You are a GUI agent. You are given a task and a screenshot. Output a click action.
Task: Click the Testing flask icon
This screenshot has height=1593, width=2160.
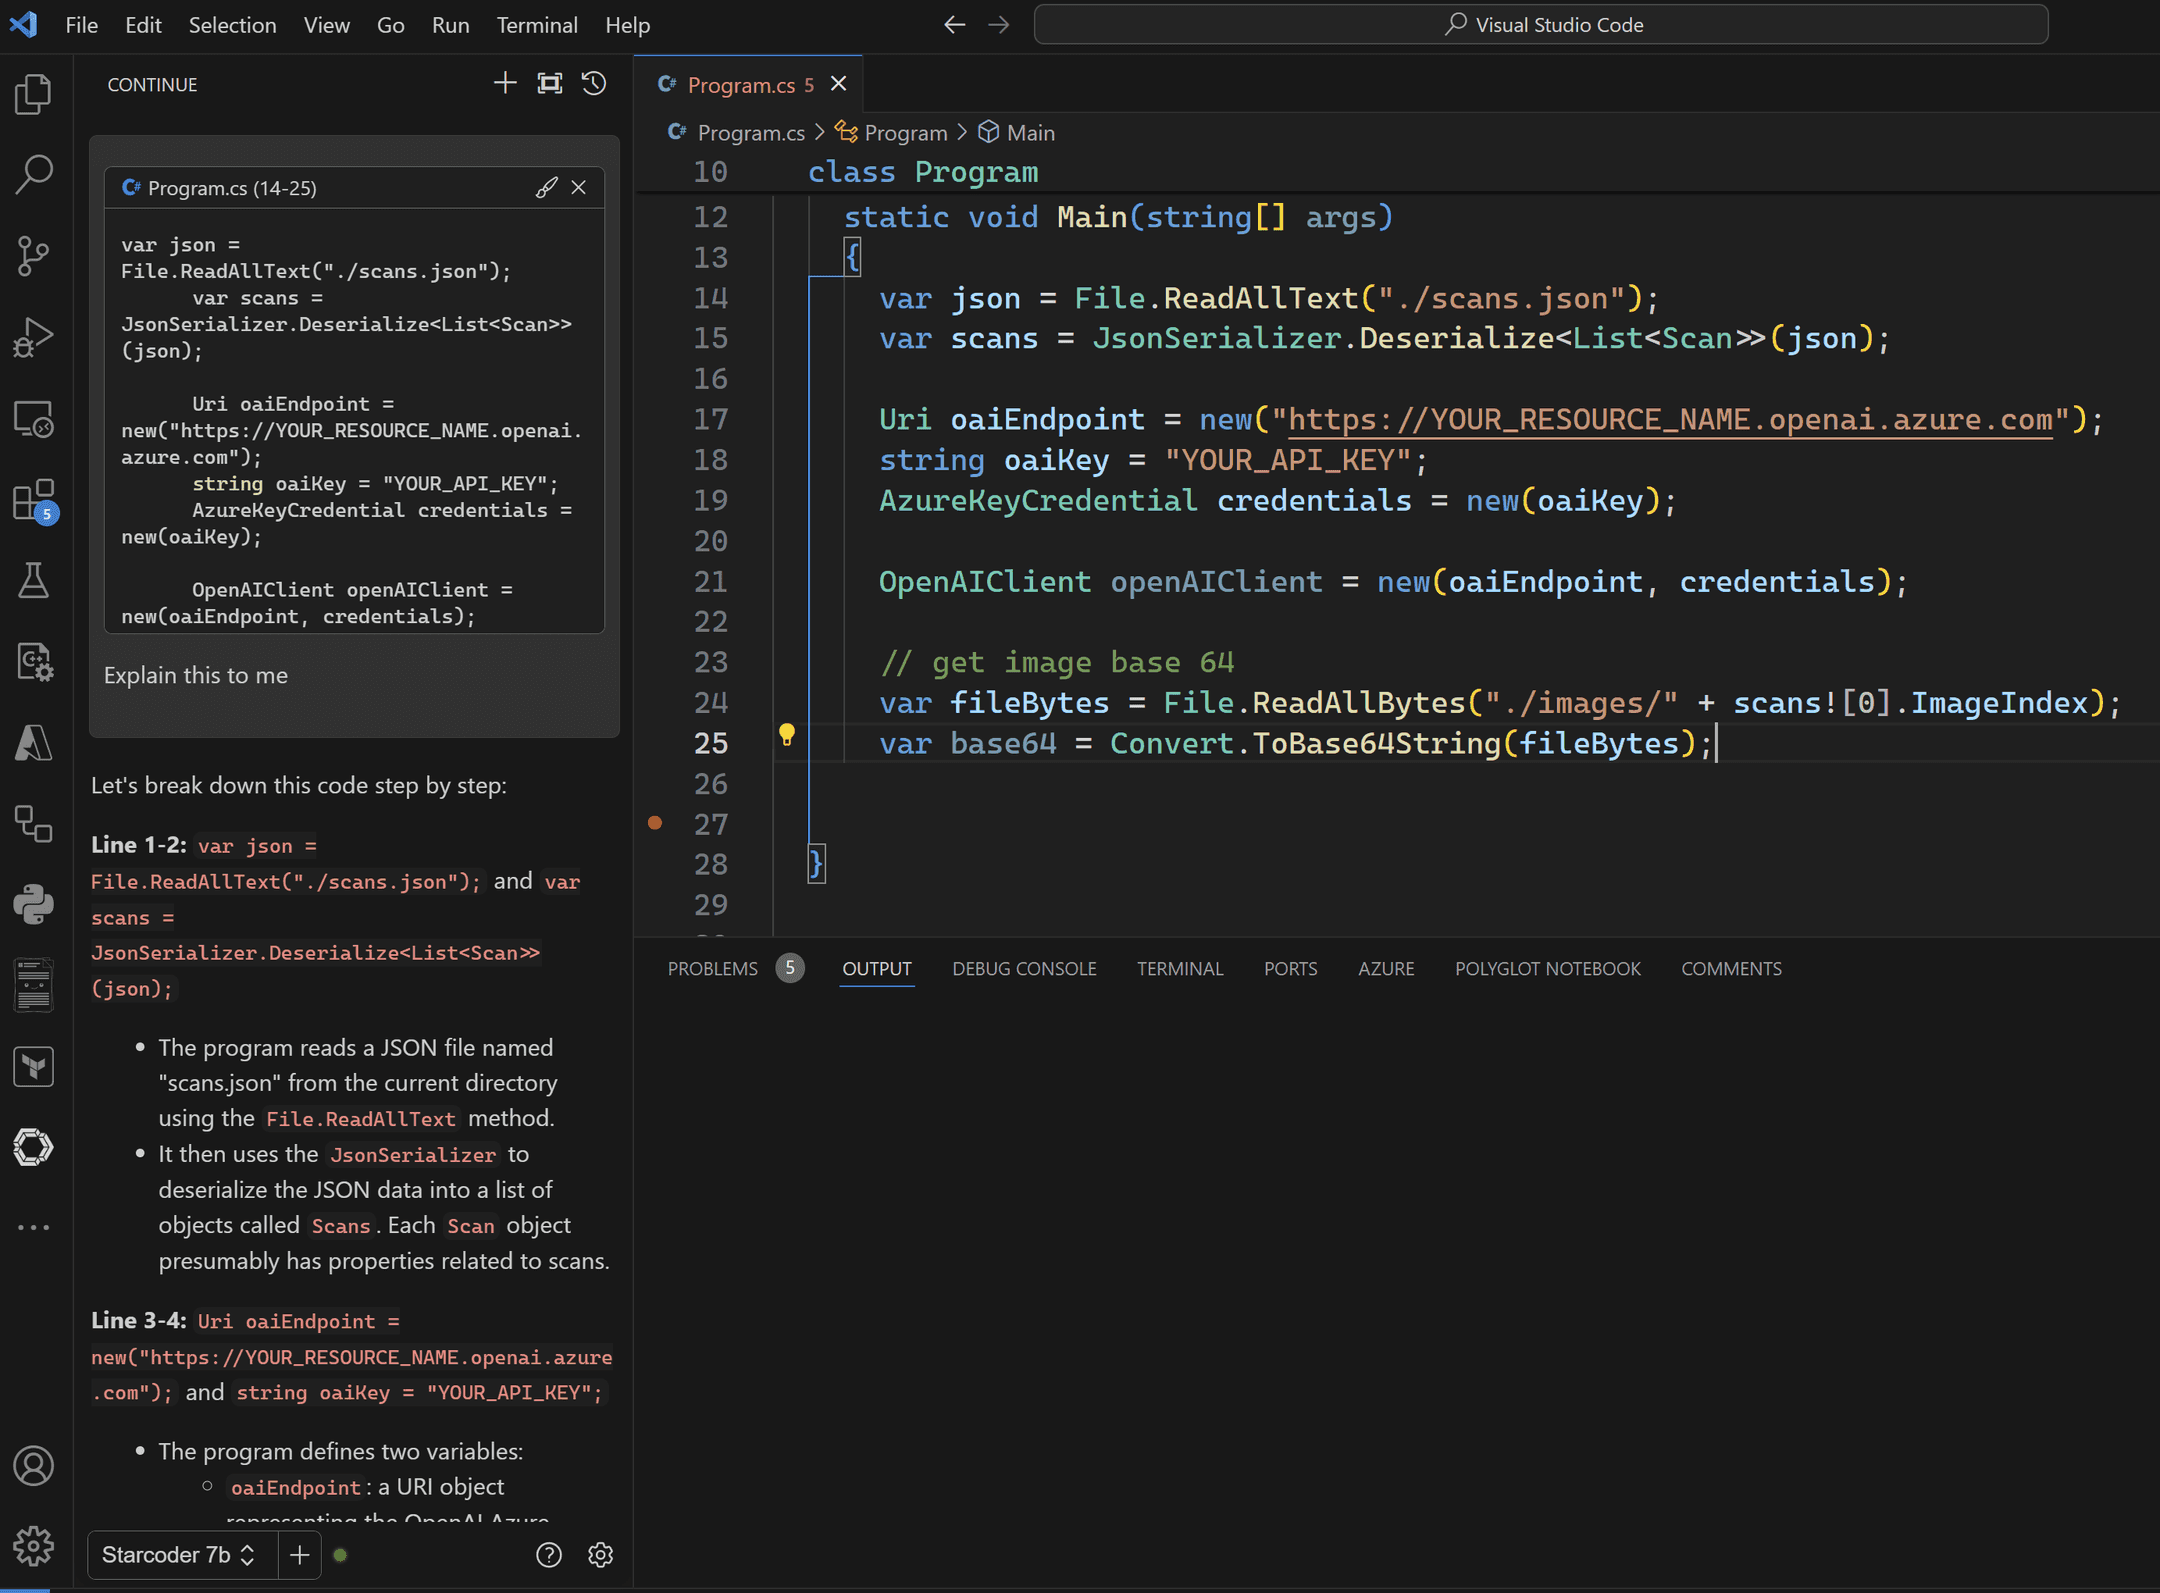click(33, 580)
